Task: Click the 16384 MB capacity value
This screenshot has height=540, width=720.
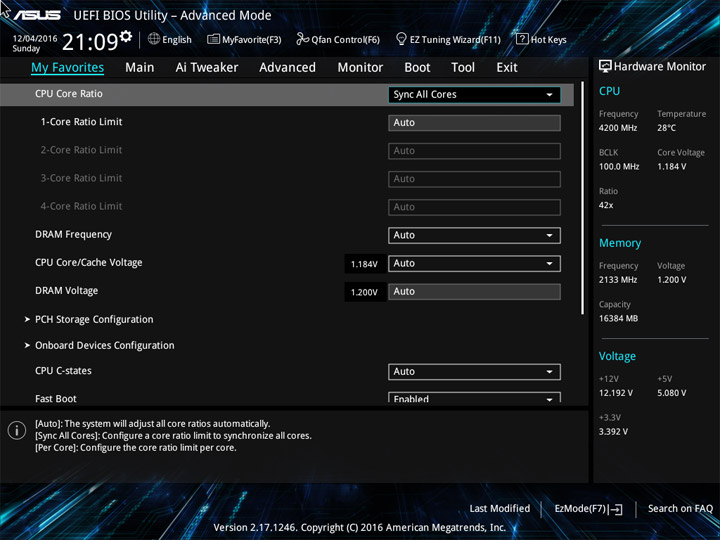Action: [x=619, y=319]
